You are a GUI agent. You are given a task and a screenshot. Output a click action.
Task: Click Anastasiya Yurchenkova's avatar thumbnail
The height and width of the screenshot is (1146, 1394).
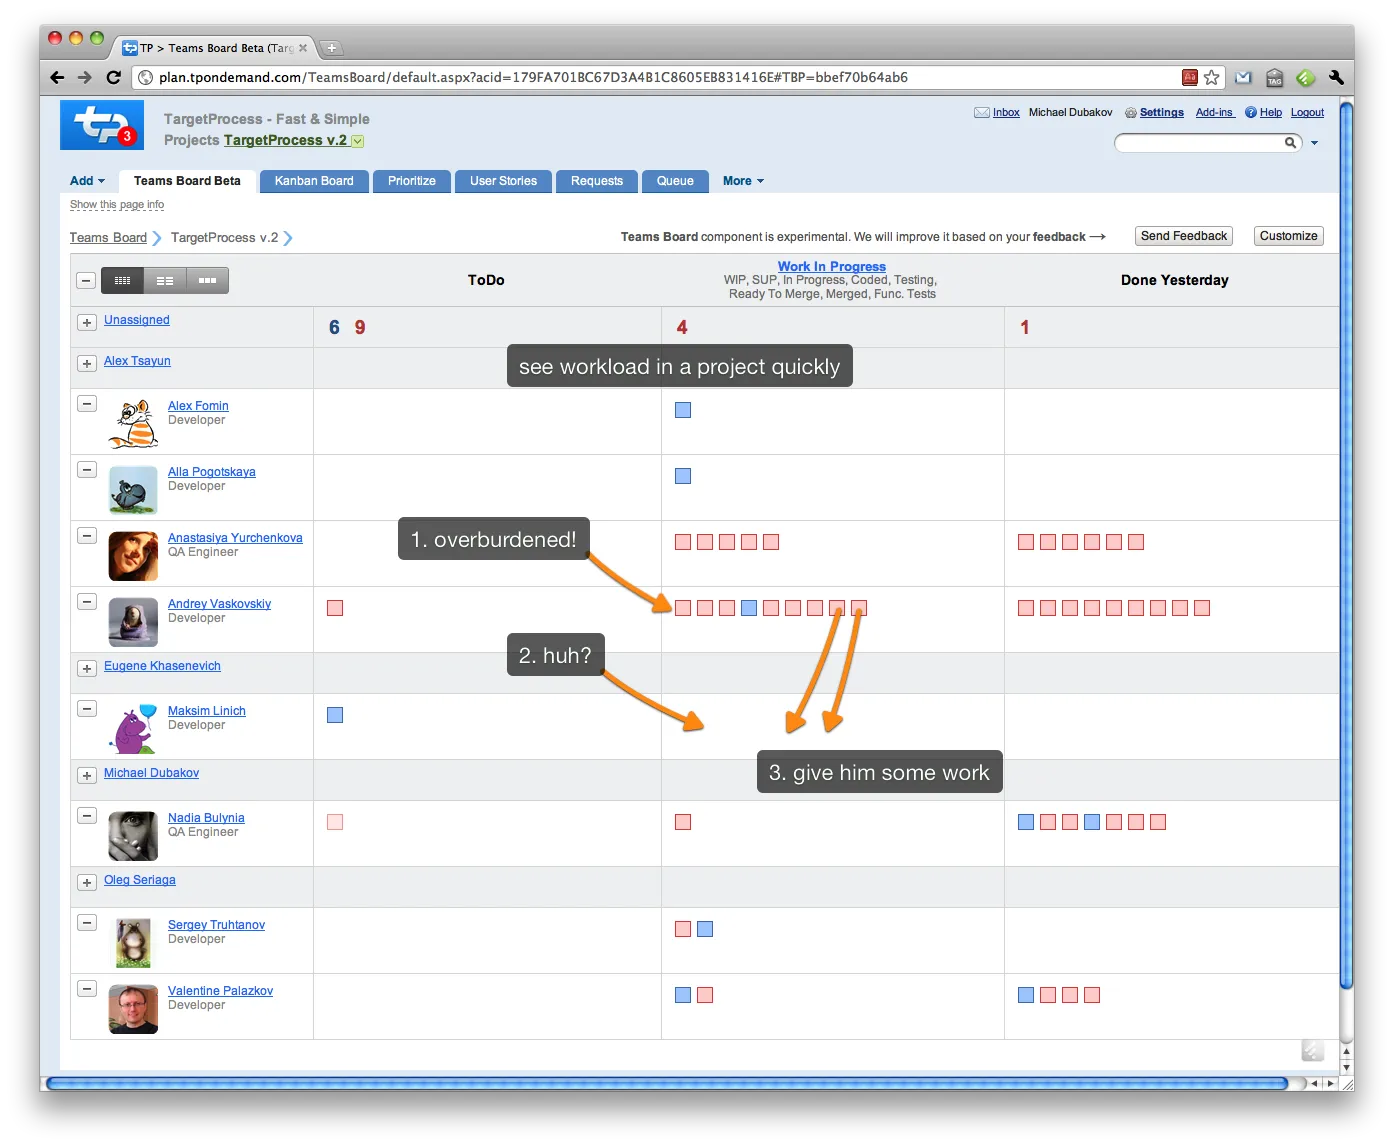tap(133, 556)
